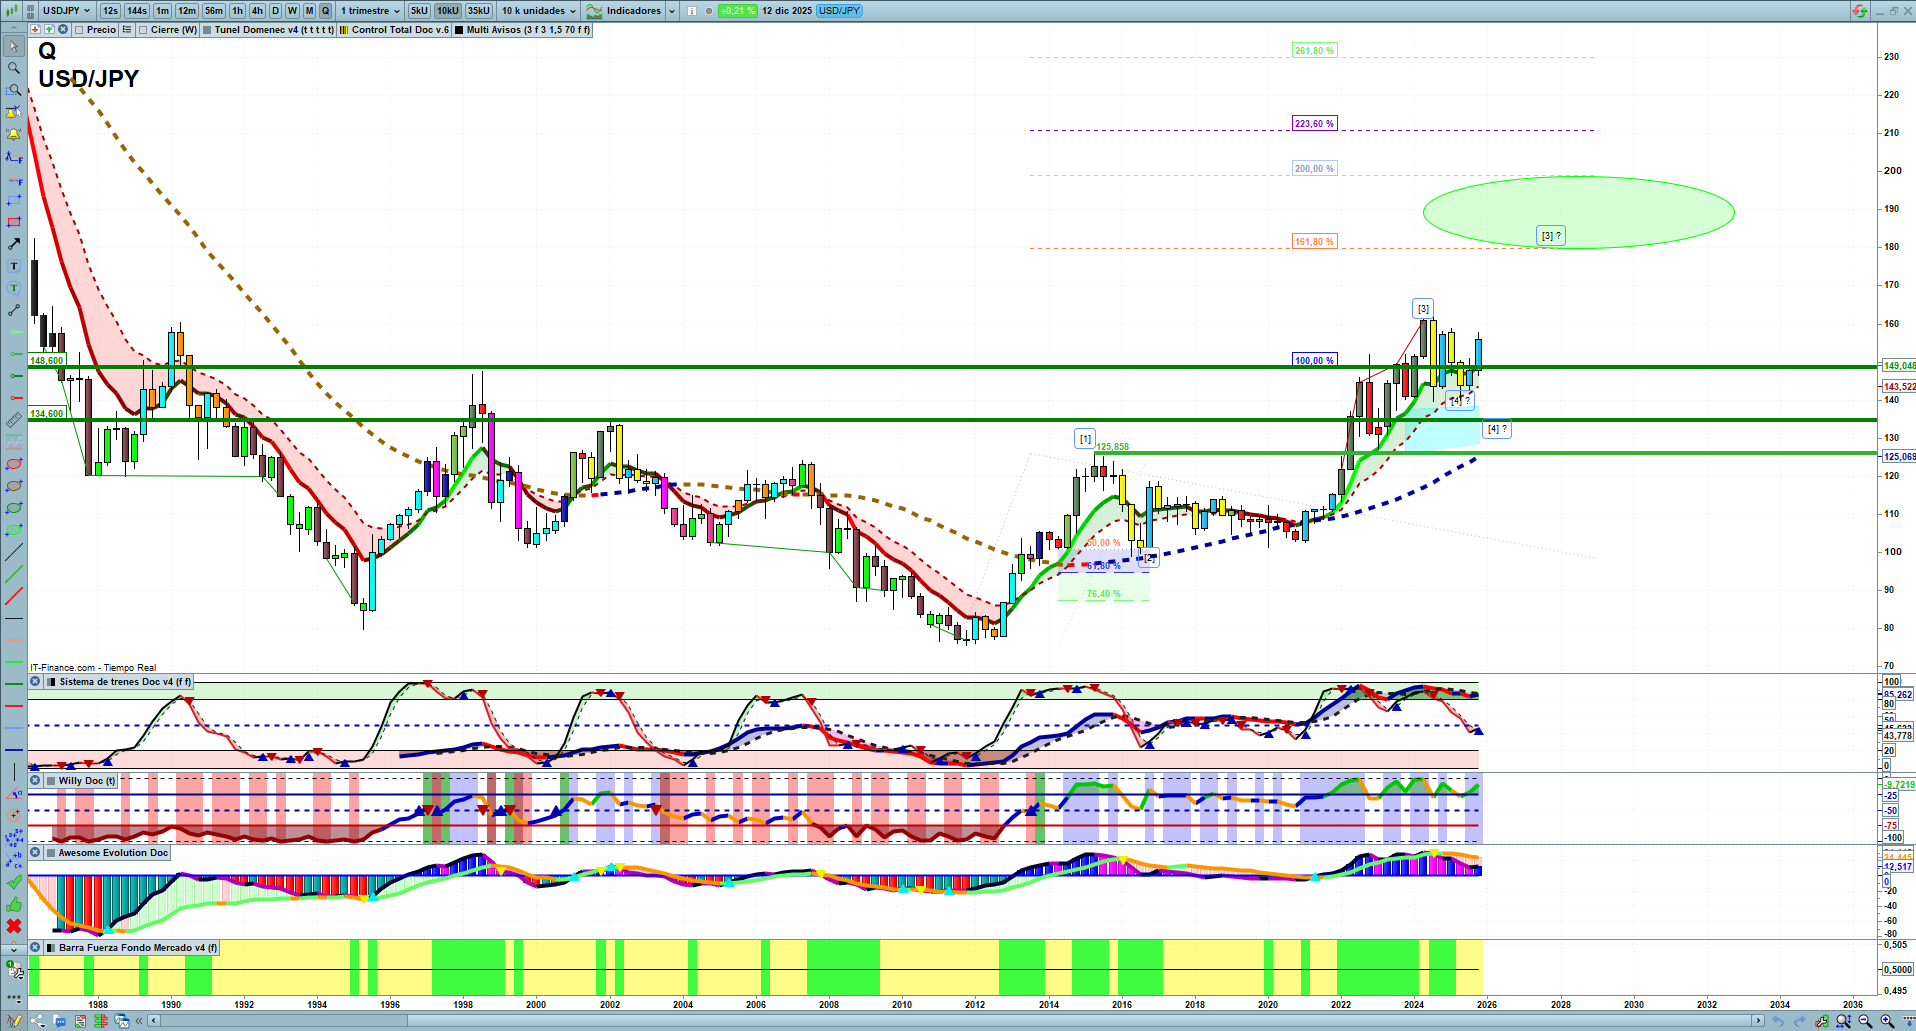Select the green diagonal line tool

coord(14,574)
